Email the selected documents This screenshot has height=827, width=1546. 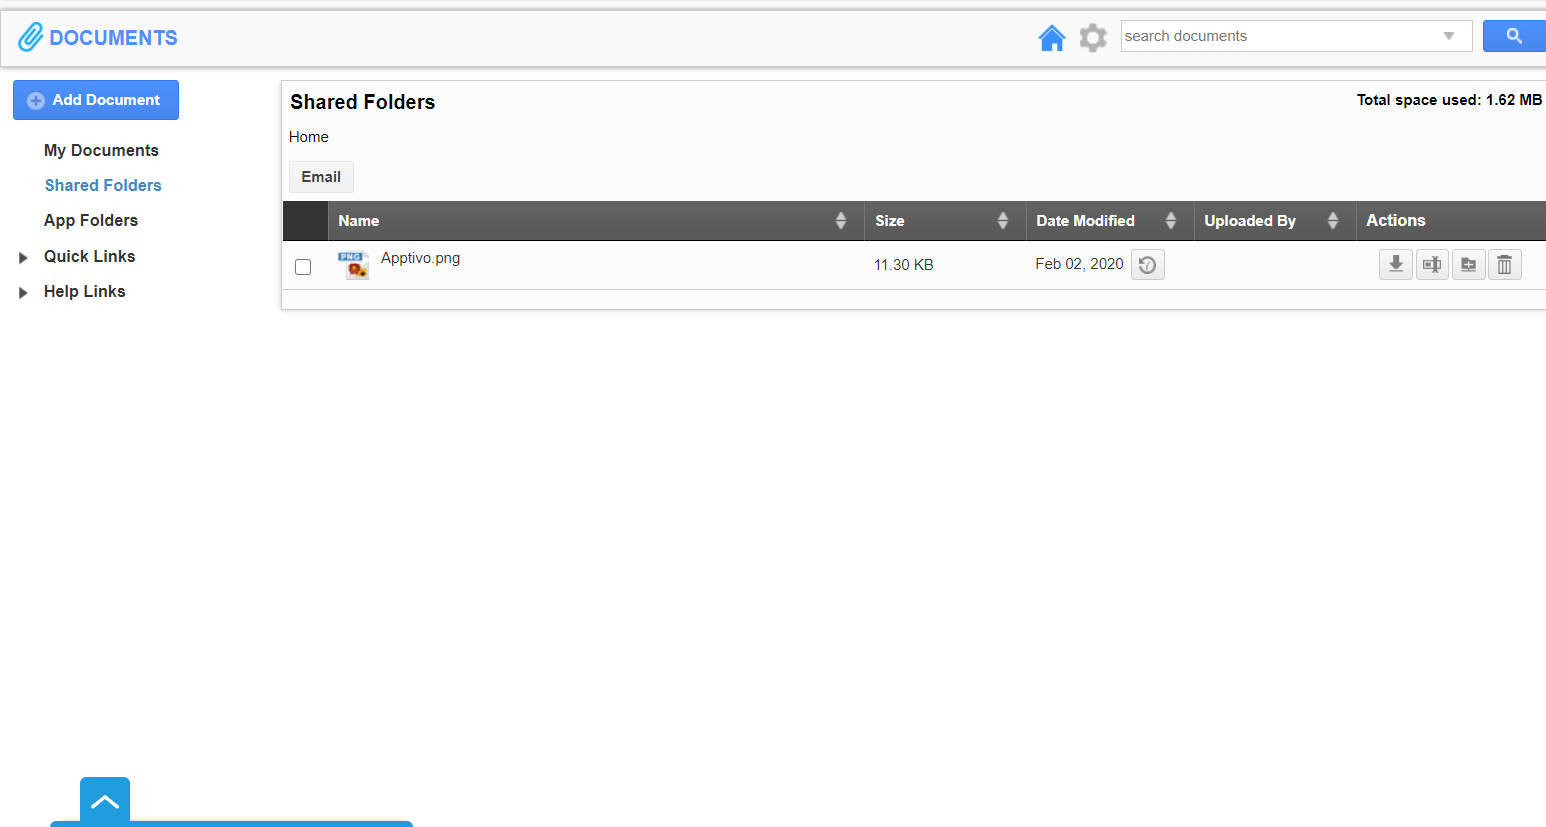(x=320, y=176)
